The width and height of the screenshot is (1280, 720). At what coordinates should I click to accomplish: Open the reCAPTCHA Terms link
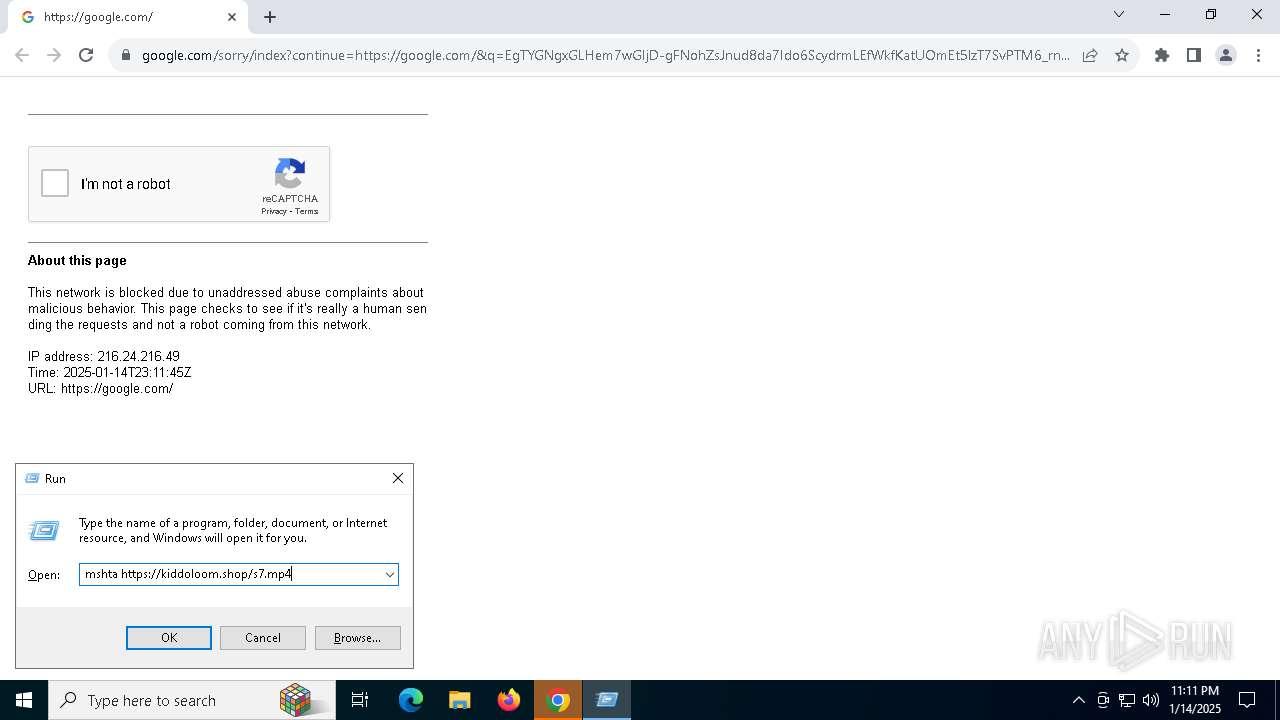[x=306, y=211]
